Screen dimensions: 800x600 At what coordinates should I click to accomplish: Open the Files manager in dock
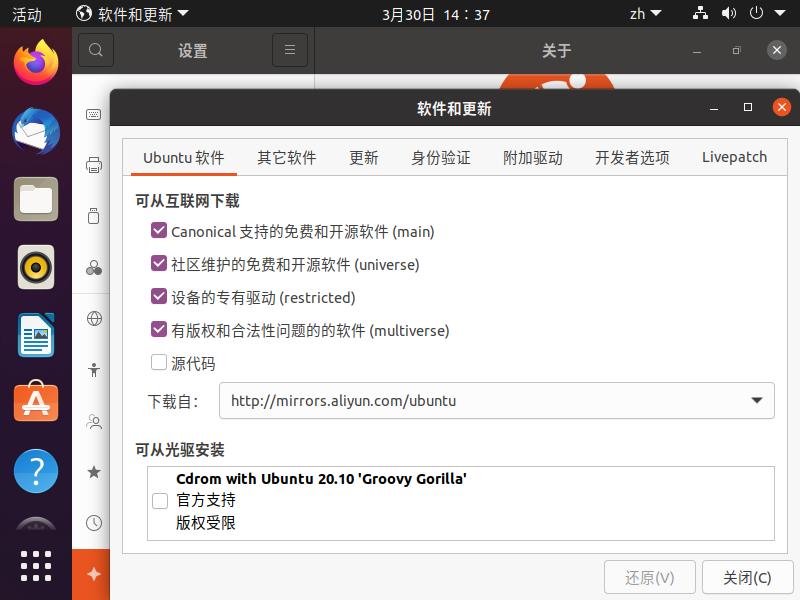point(36,199)
